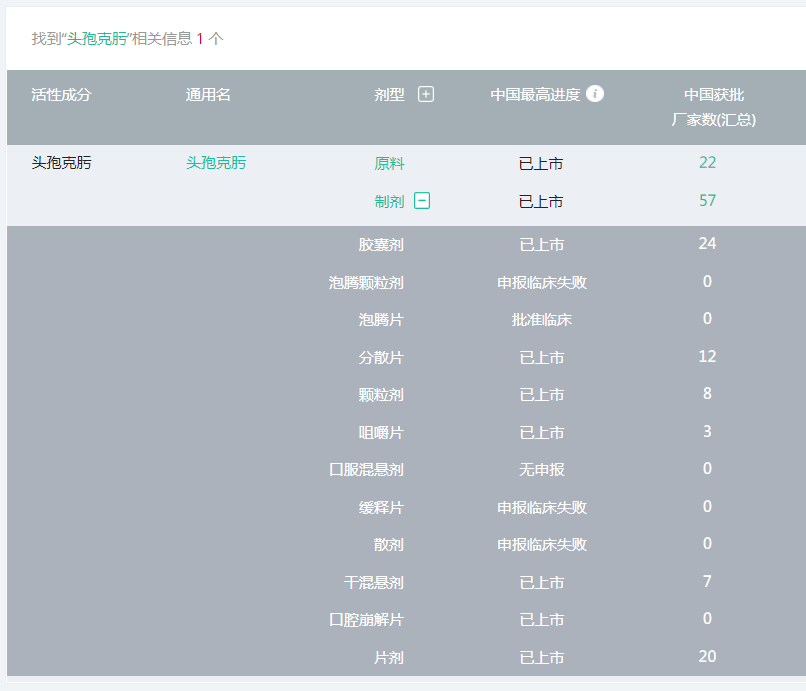Select the 散剂 row label
The height and width of the screenshot is (691, 806).
(389, 544)
